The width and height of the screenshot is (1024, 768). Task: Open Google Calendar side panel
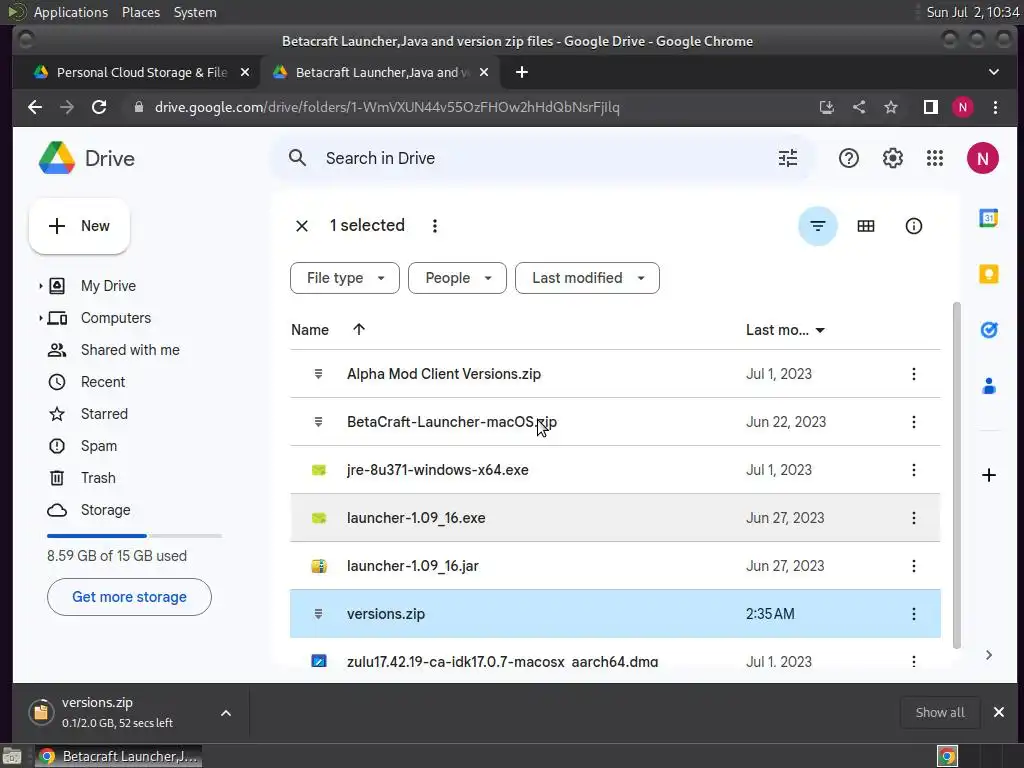[988, 218]
